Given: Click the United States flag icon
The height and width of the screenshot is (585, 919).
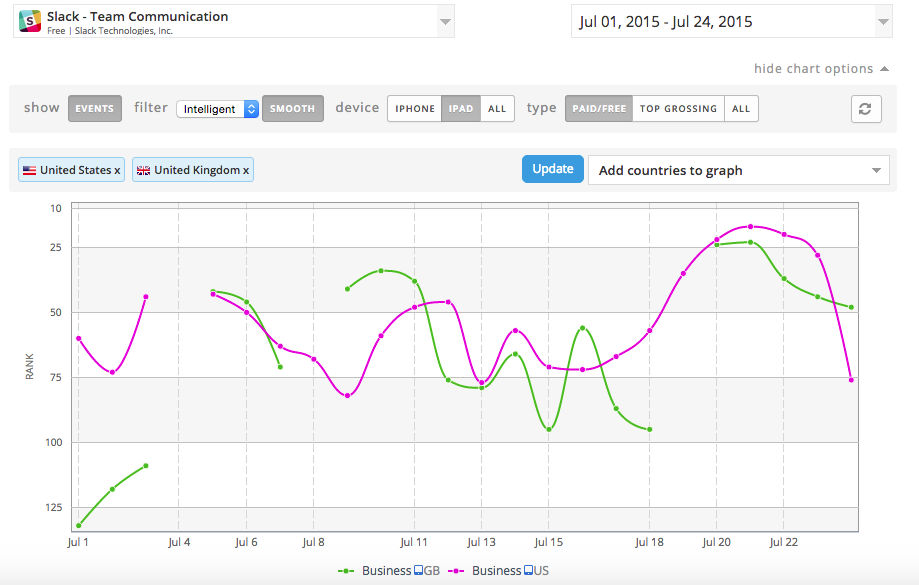Looking at the screenshot, I should pyautogui.click(x=30, y=170).
